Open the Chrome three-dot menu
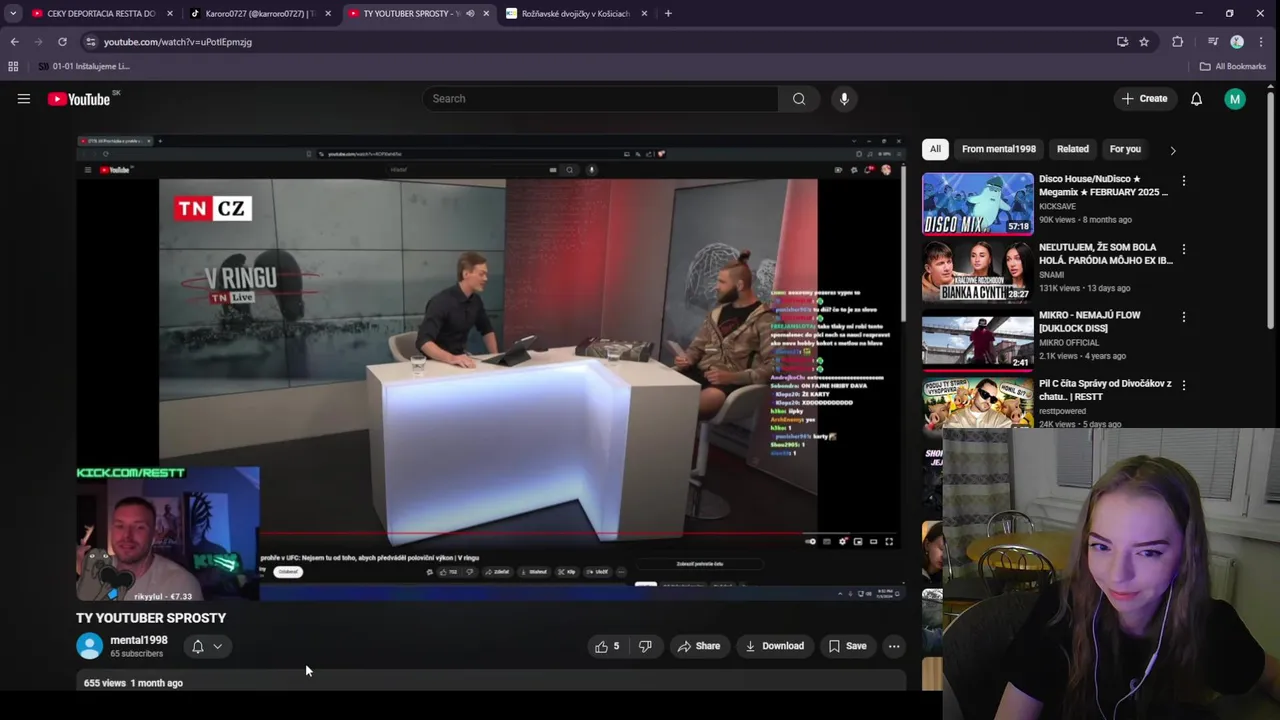 1261,42
